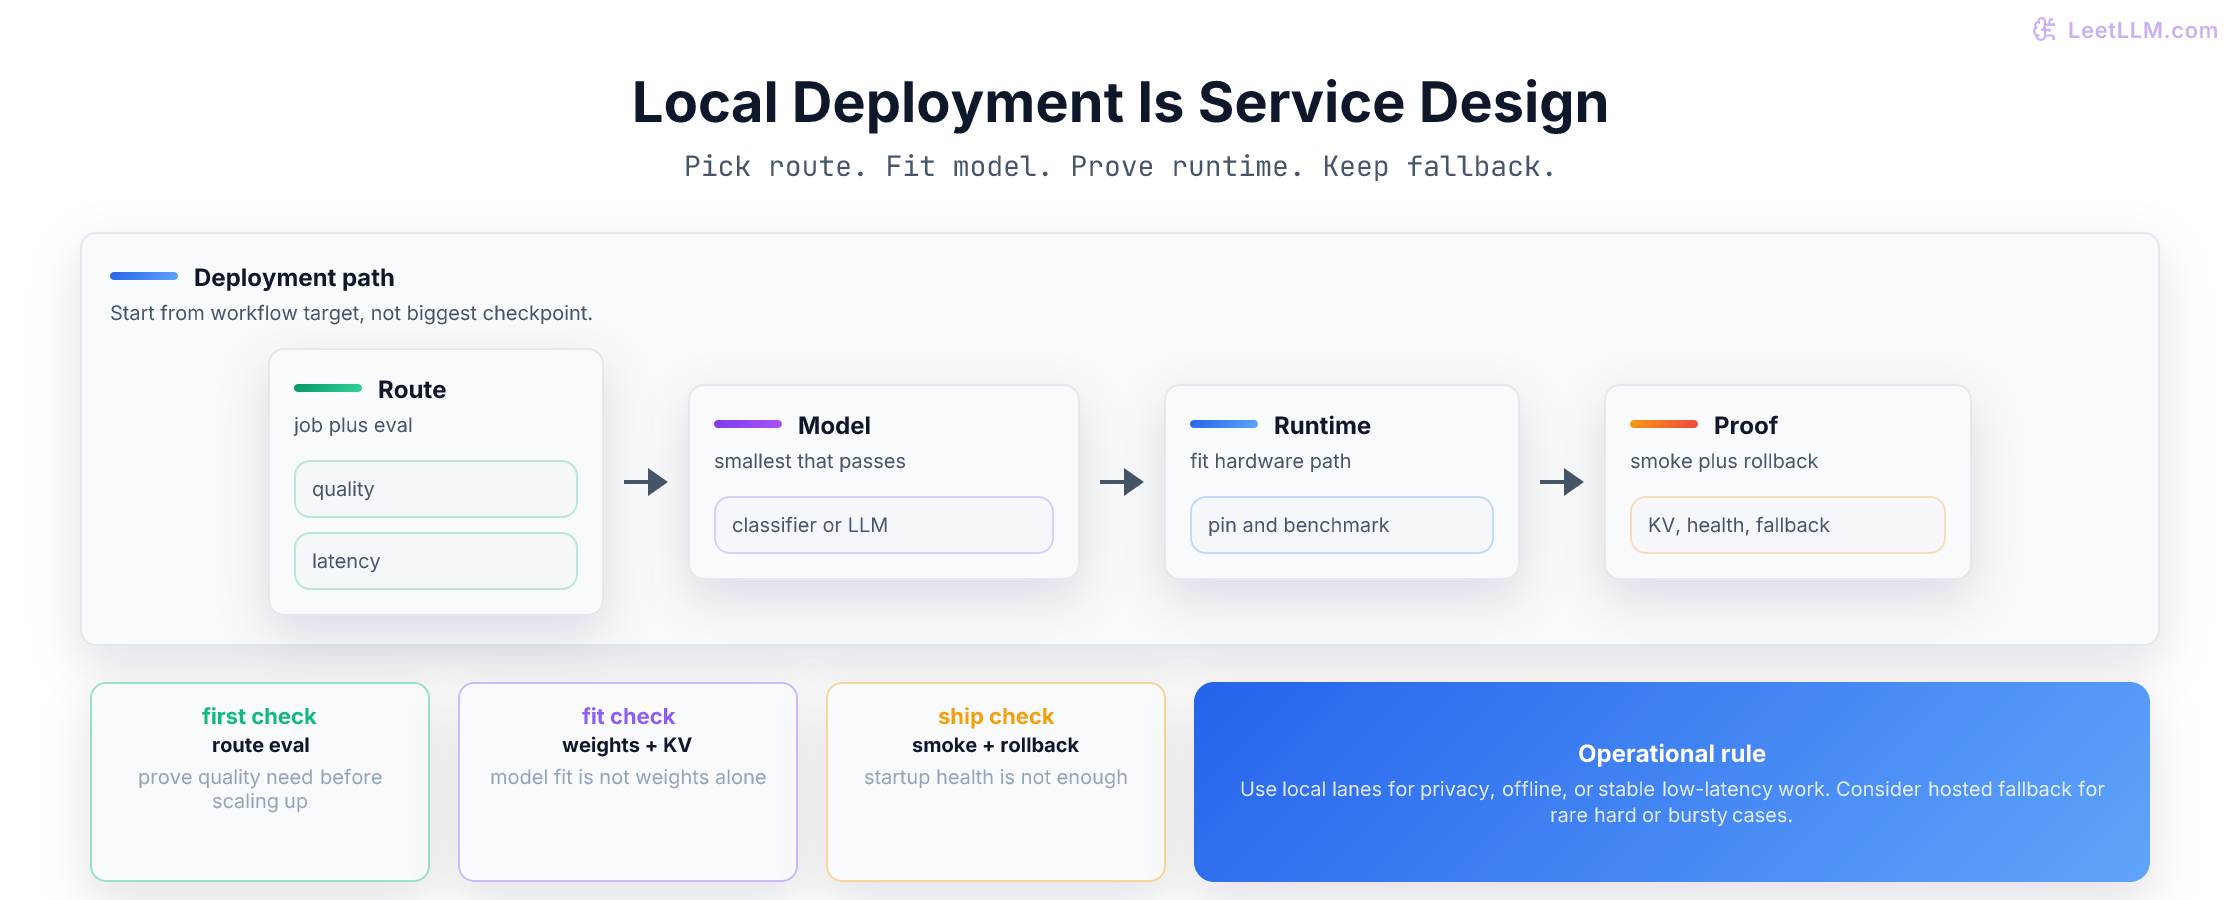Select the 'Use local lanes for privacy' paragraph
This screenshot has height=900, width=2240.
pyautogui.click(x=1672, y=802)
